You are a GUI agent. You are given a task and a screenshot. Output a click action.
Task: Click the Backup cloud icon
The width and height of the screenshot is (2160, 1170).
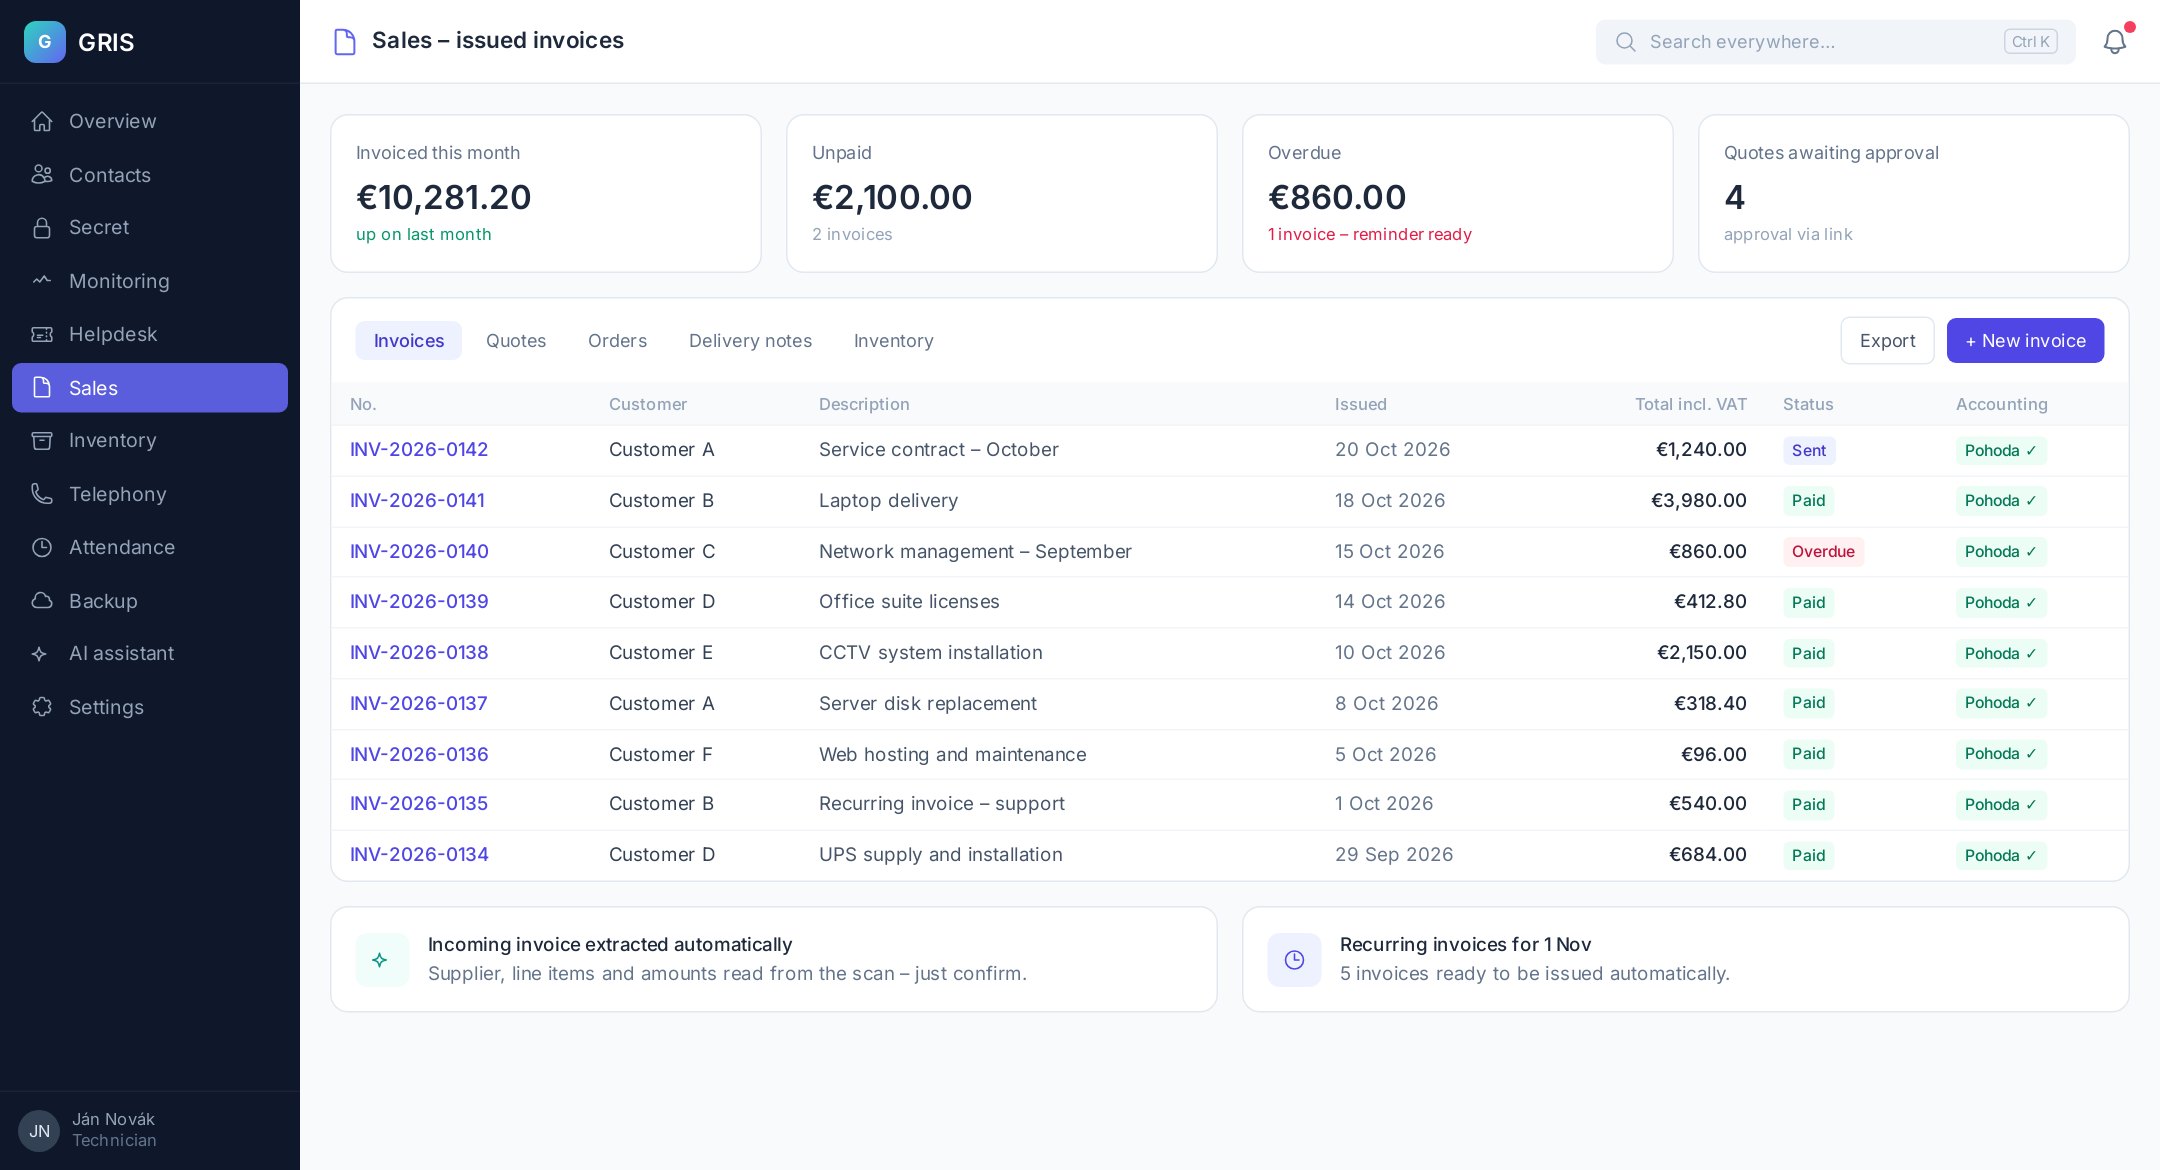coord(42,601)
